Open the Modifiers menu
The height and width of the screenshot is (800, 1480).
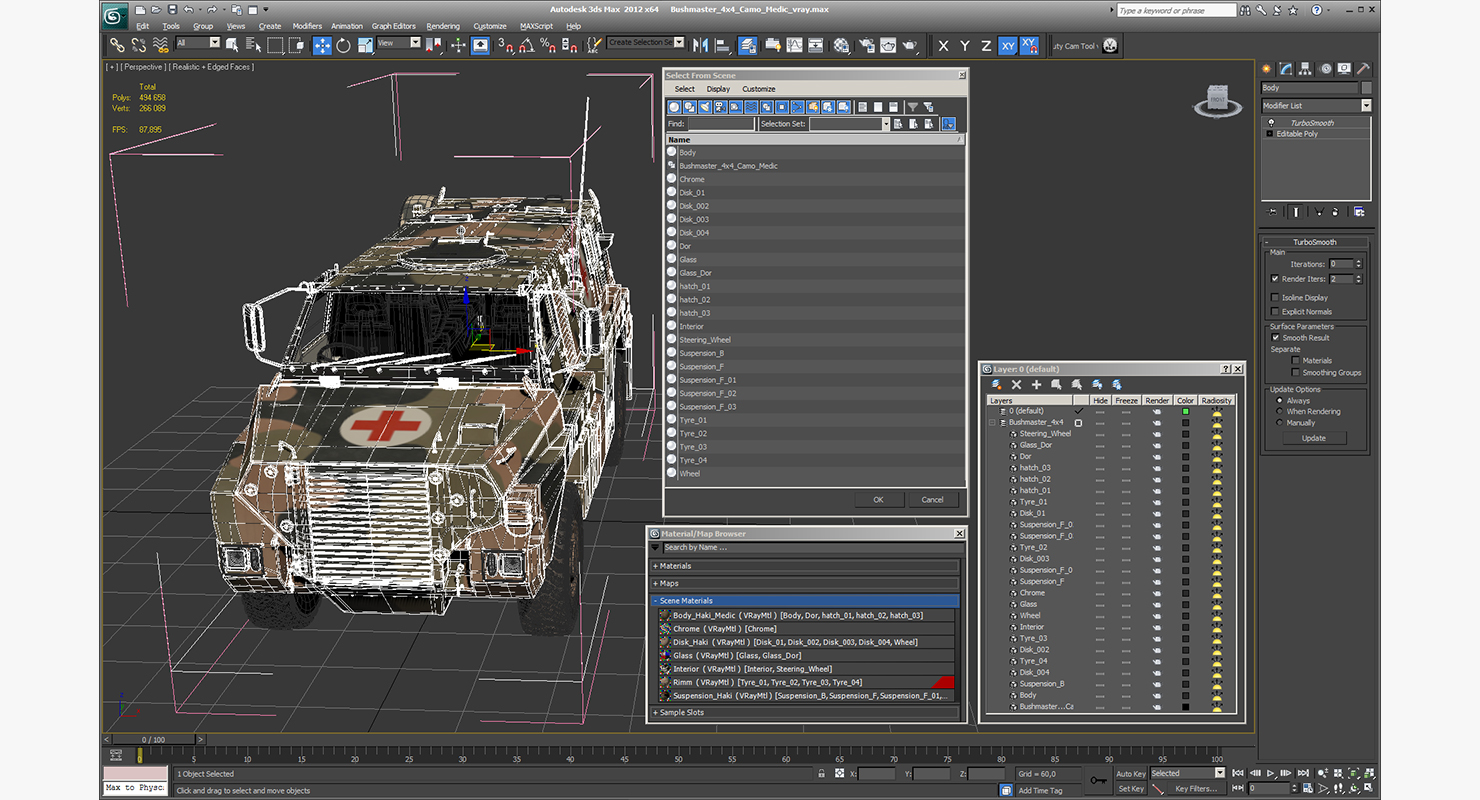point(307,26)
